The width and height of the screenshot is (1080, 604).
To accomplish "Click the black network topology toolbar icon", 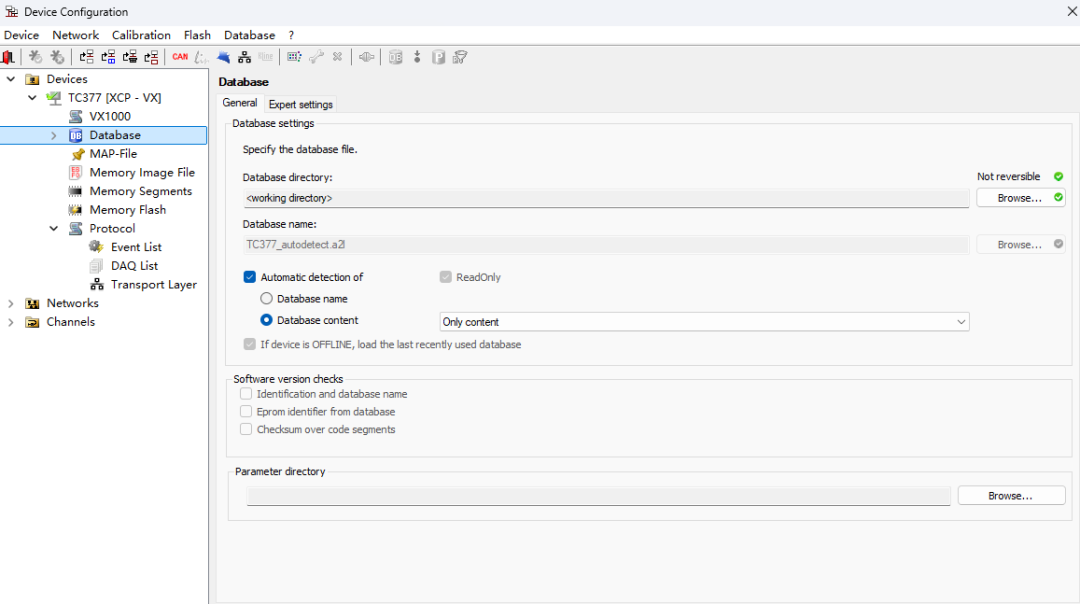I will (245, 57).
